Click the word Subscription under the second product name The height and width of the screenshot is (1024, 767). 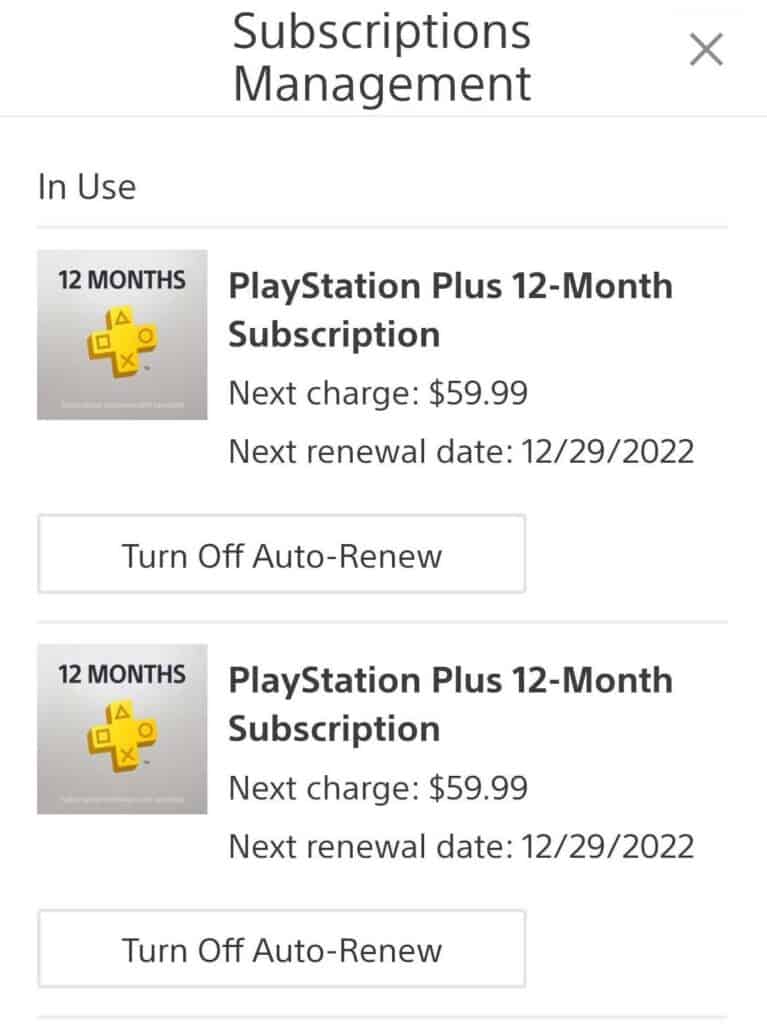point(334,729)
